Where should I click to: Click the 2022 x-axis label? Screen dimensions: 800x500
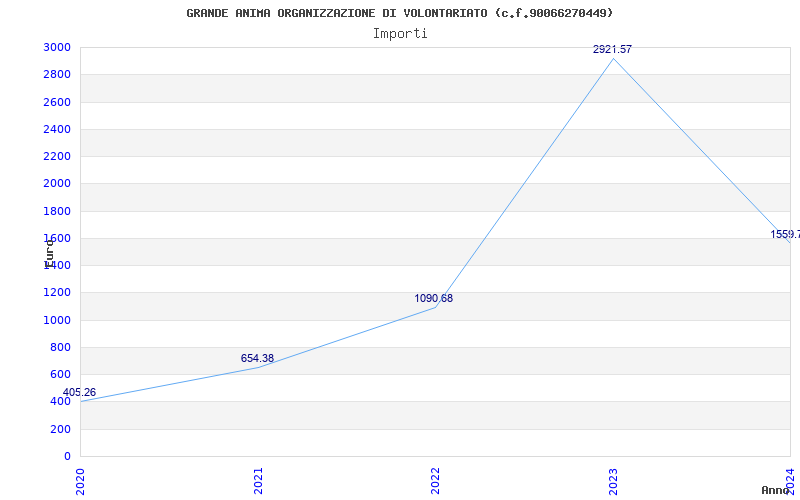click(435, 481)
